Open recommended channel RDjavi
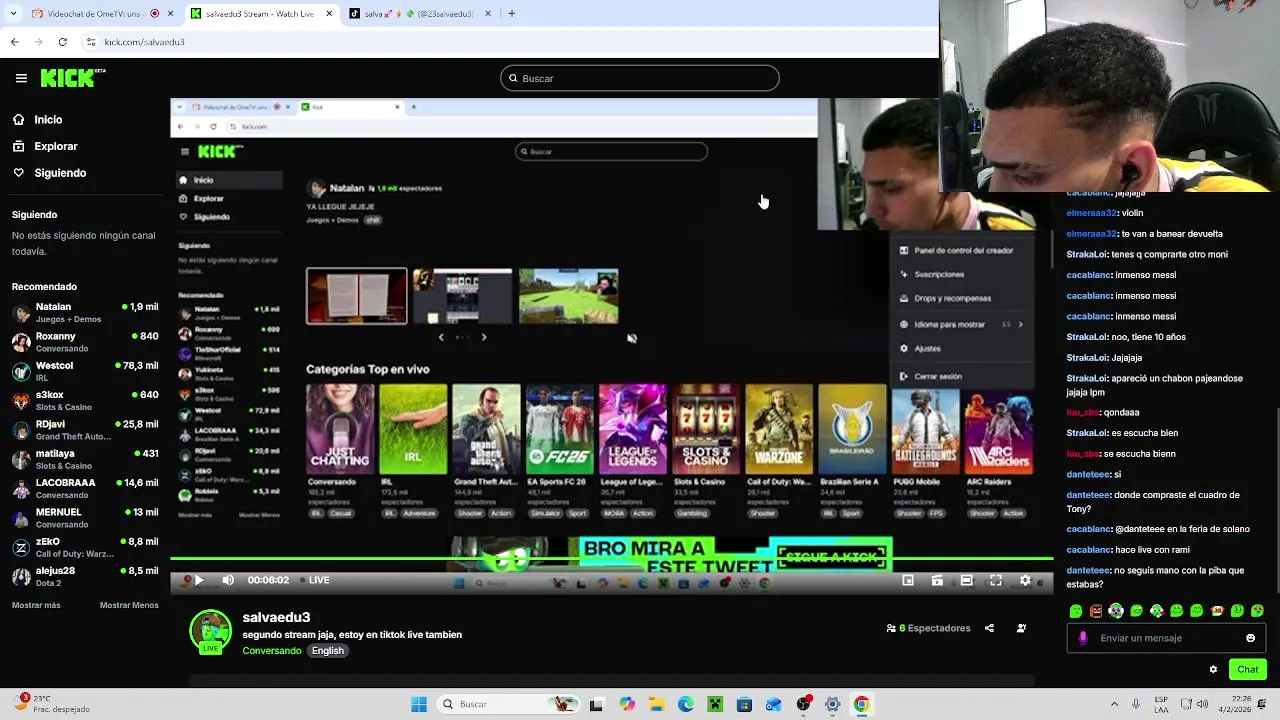The width and height of the screenshot is (1280, 720). click(x=85, y=430)
